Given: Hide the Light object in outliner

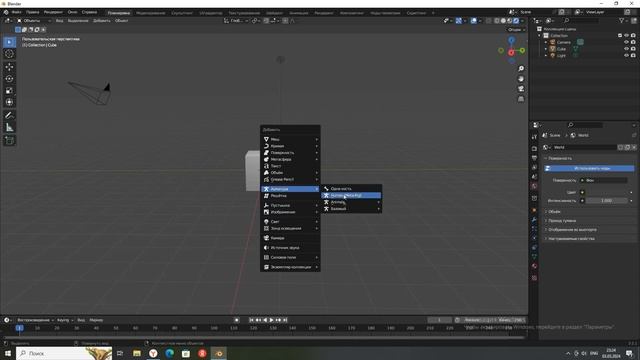Looking at the screenshot, I should [x=626, y=55].
